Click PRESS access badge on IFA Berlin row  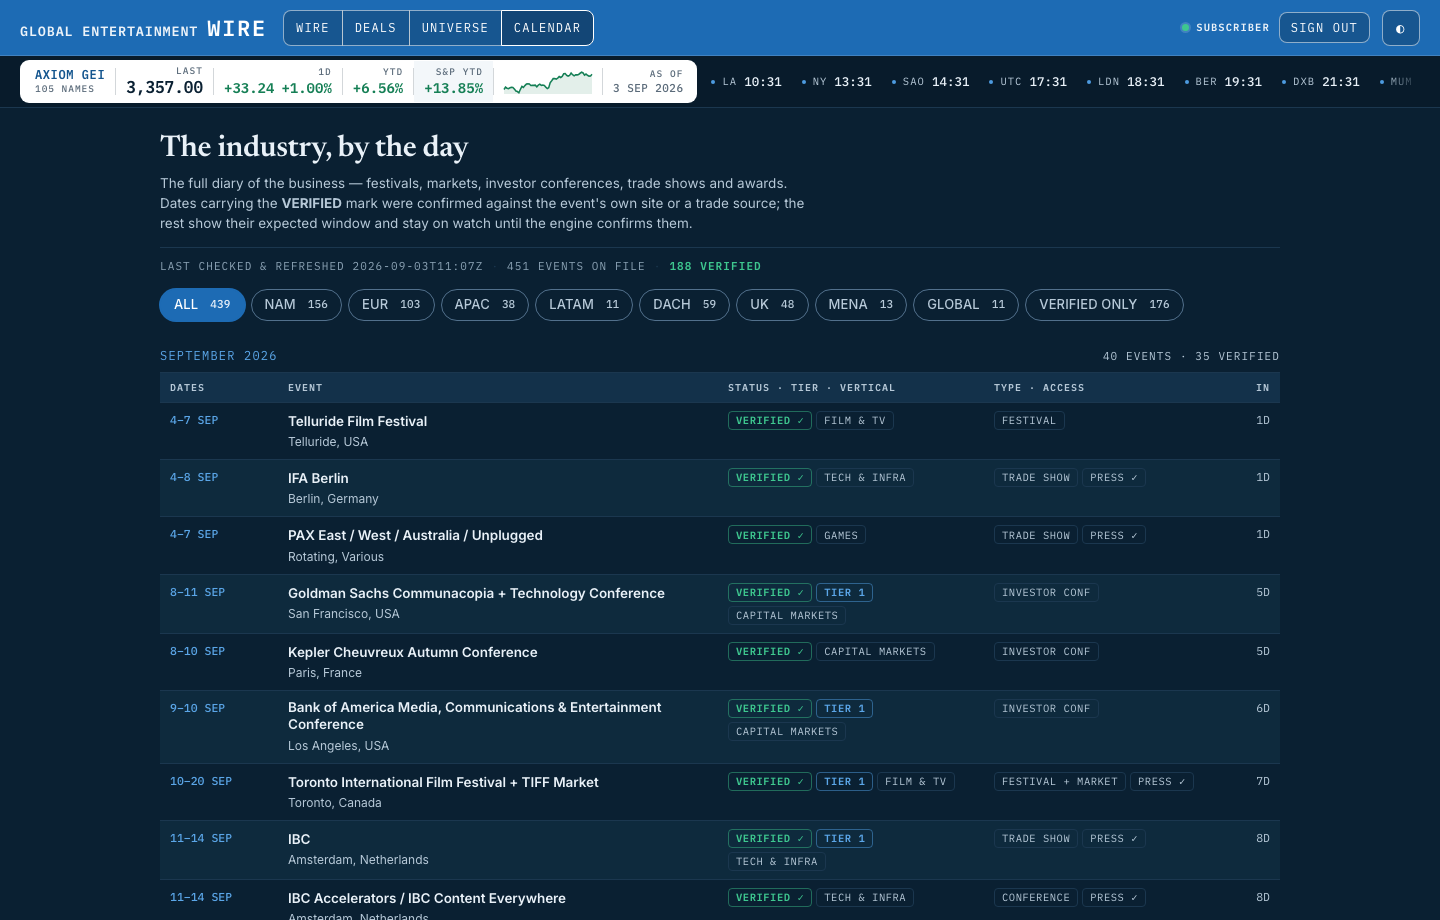coord(1114,478)
